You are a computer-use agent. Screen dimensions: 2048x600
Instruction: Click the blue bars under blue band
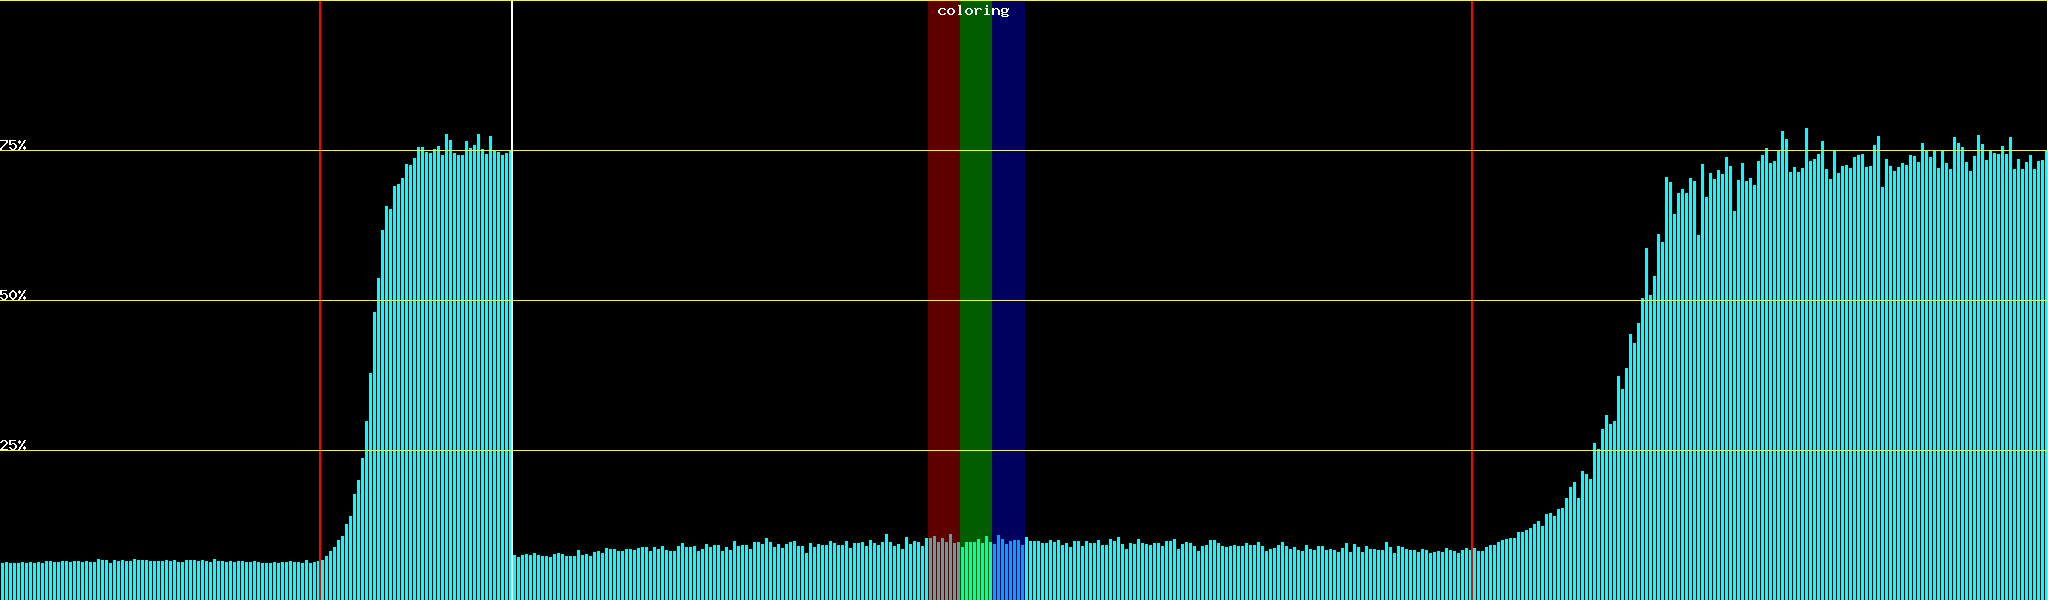click(1008, 572)
